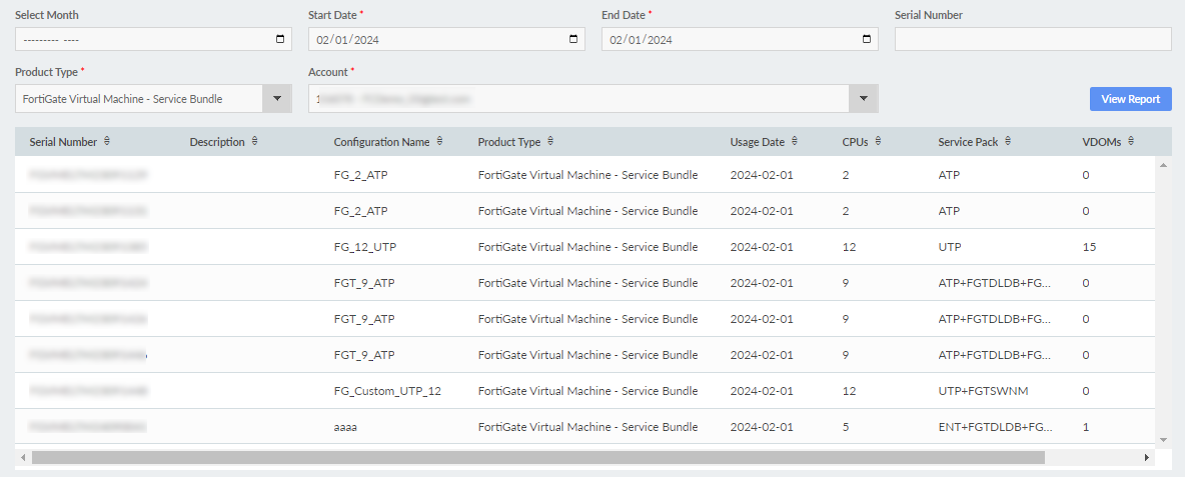Click VDOMs value 15
The height and width of the screenshot is (477, 1185).
[1089, 247]
